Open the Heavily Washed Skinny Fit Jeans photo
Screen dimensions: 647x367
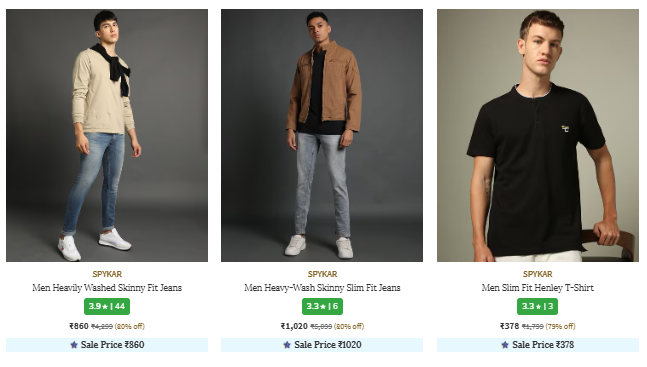point(107,135)
